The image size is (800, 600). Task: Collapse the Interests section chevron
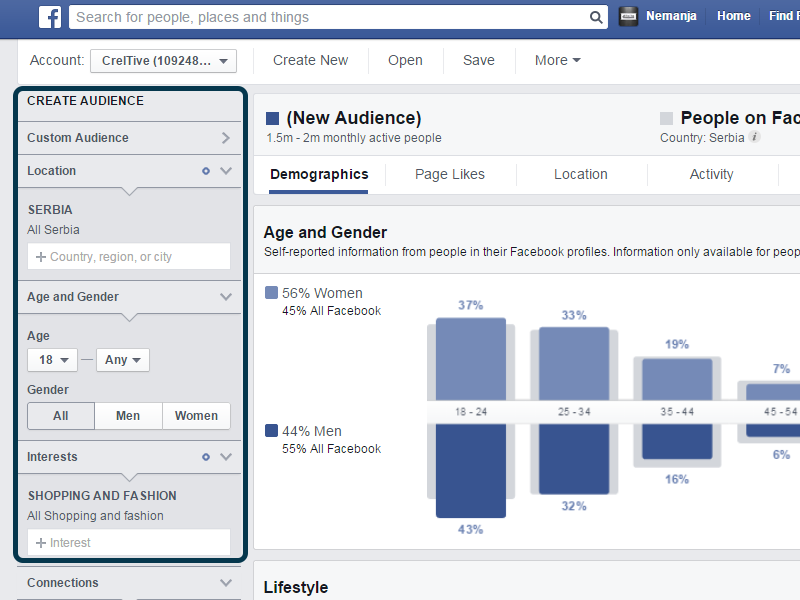(226, 457)
